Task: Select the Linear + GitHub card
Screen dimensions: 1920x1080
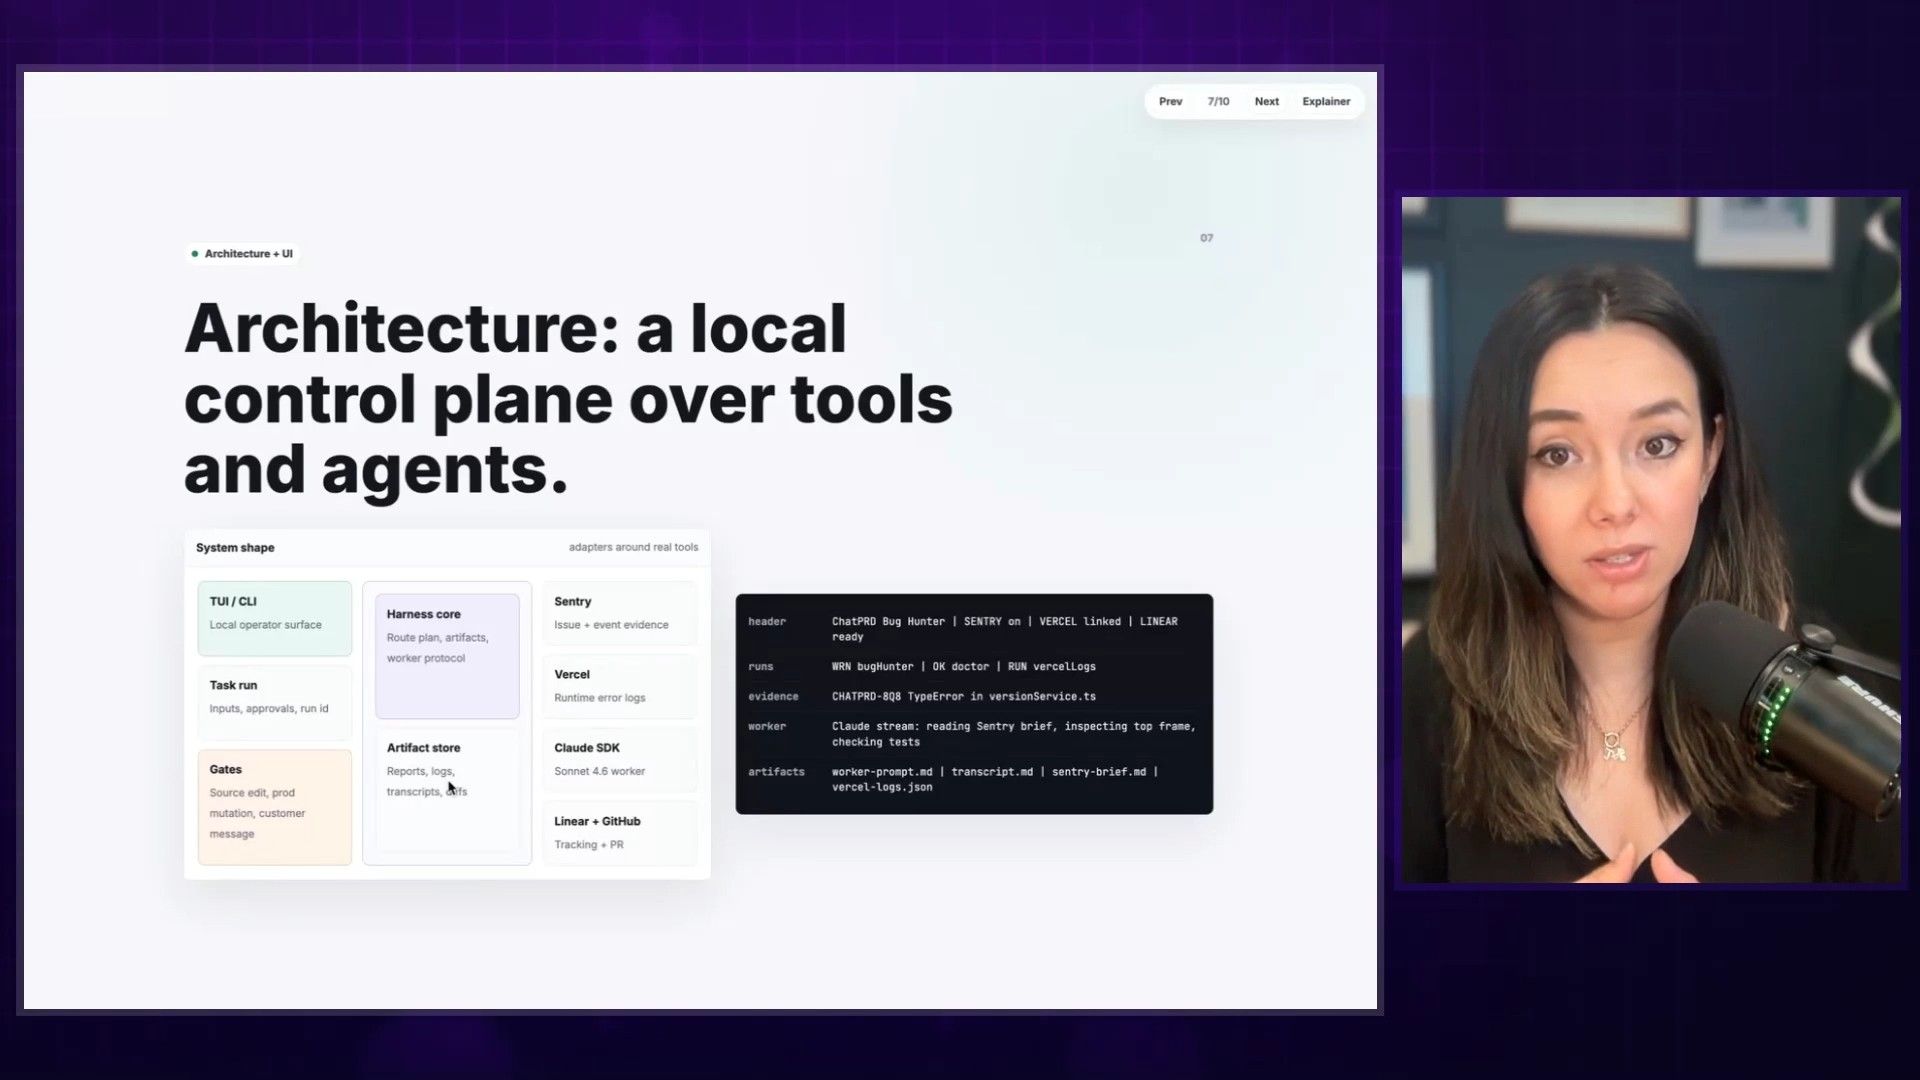Action: click(x=620, y=833)
